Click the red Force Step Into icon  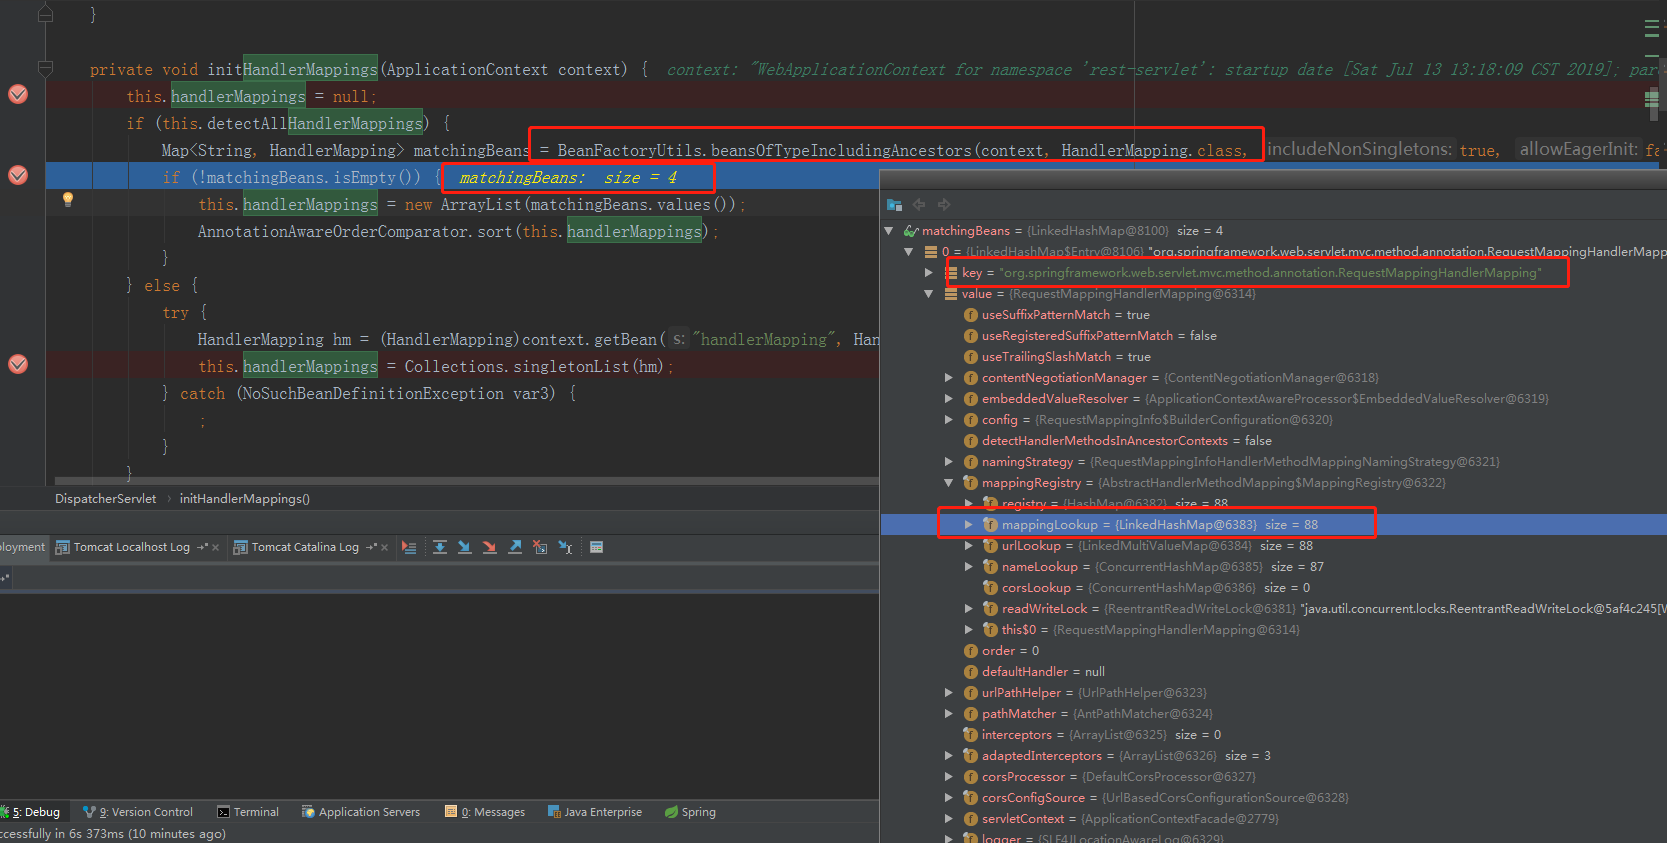[x=489, y=547]
